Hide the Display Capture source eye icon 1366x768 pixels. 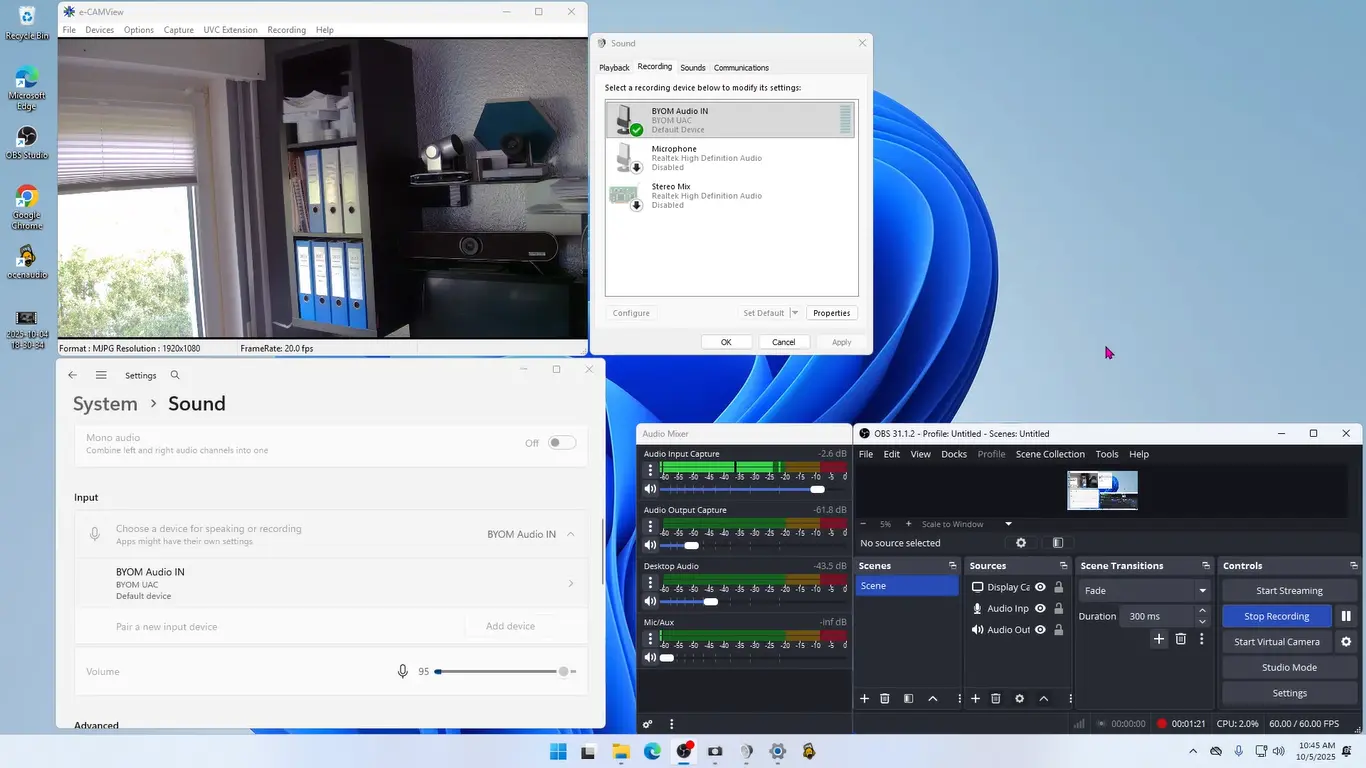[1040, 587]
